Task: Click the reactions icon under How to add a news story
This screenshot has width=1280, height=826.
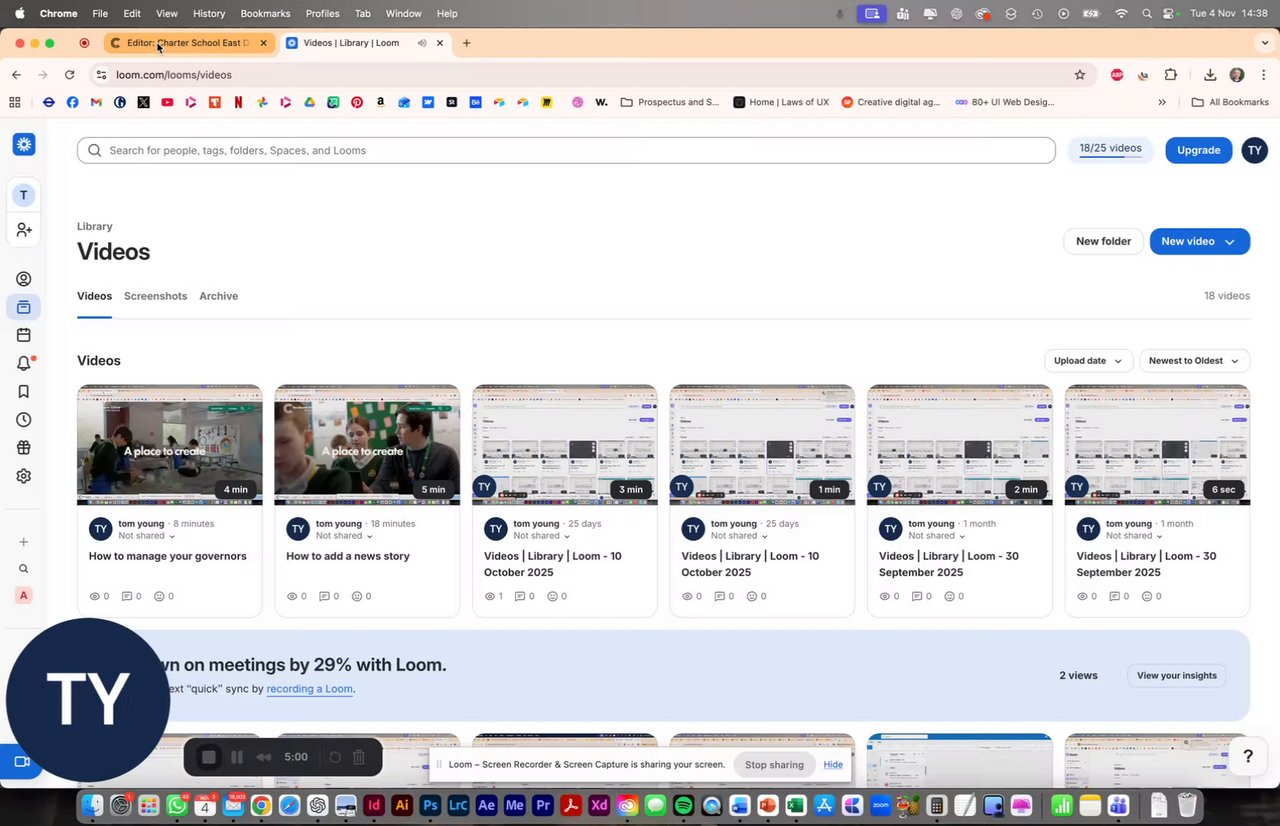Action: [357, 596]
